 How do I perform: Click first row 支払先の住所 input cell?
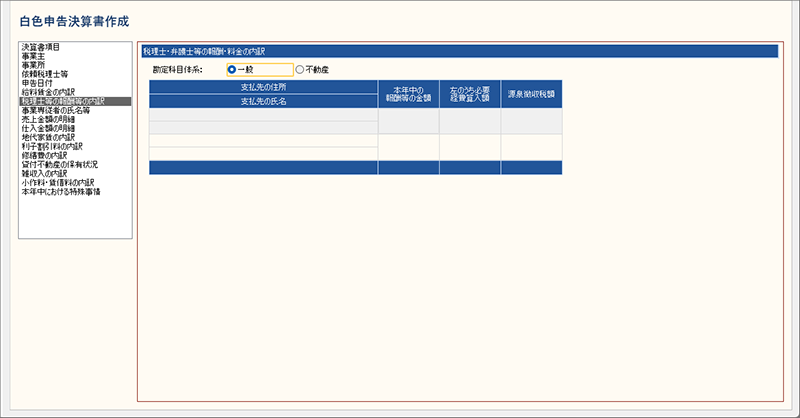(263, 114)
